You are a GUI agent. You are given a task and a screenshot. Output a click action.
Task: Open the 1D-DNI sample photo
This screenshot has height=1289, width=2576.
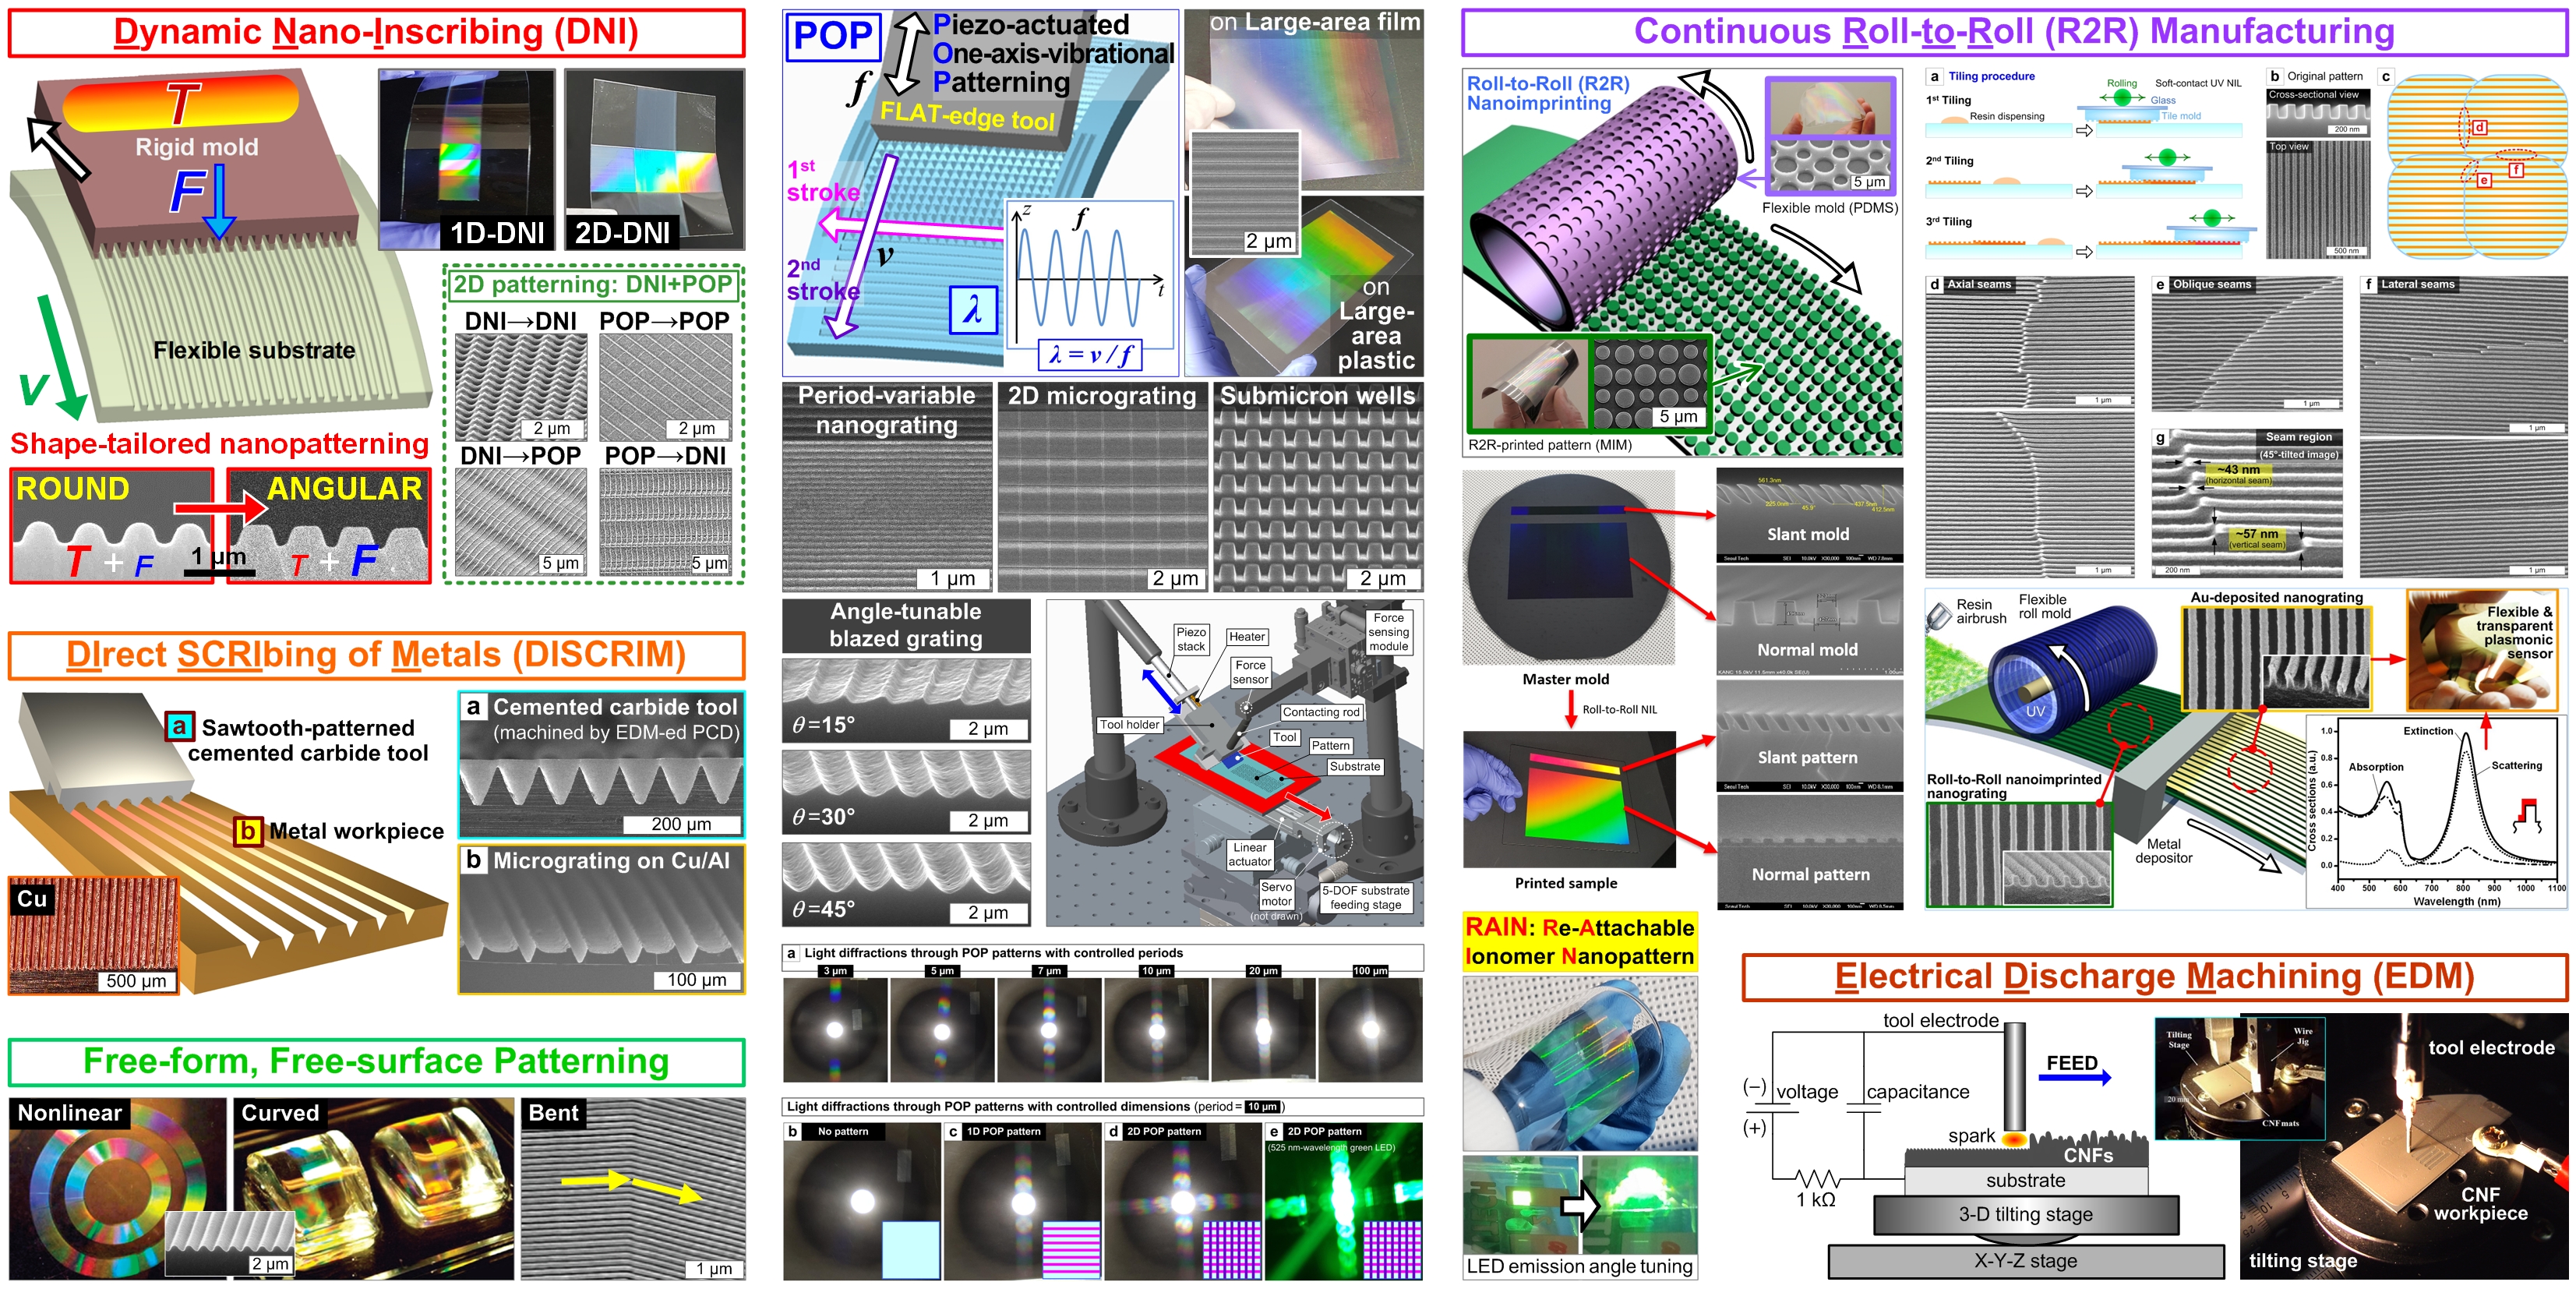click(466, 159)
